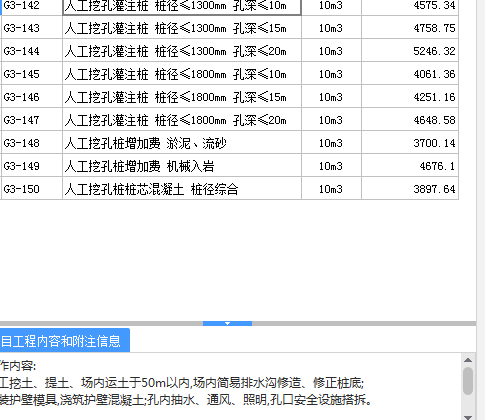Select code cell G3-149
Viewport: 485px width, 420px height.
tap(32, 166)
